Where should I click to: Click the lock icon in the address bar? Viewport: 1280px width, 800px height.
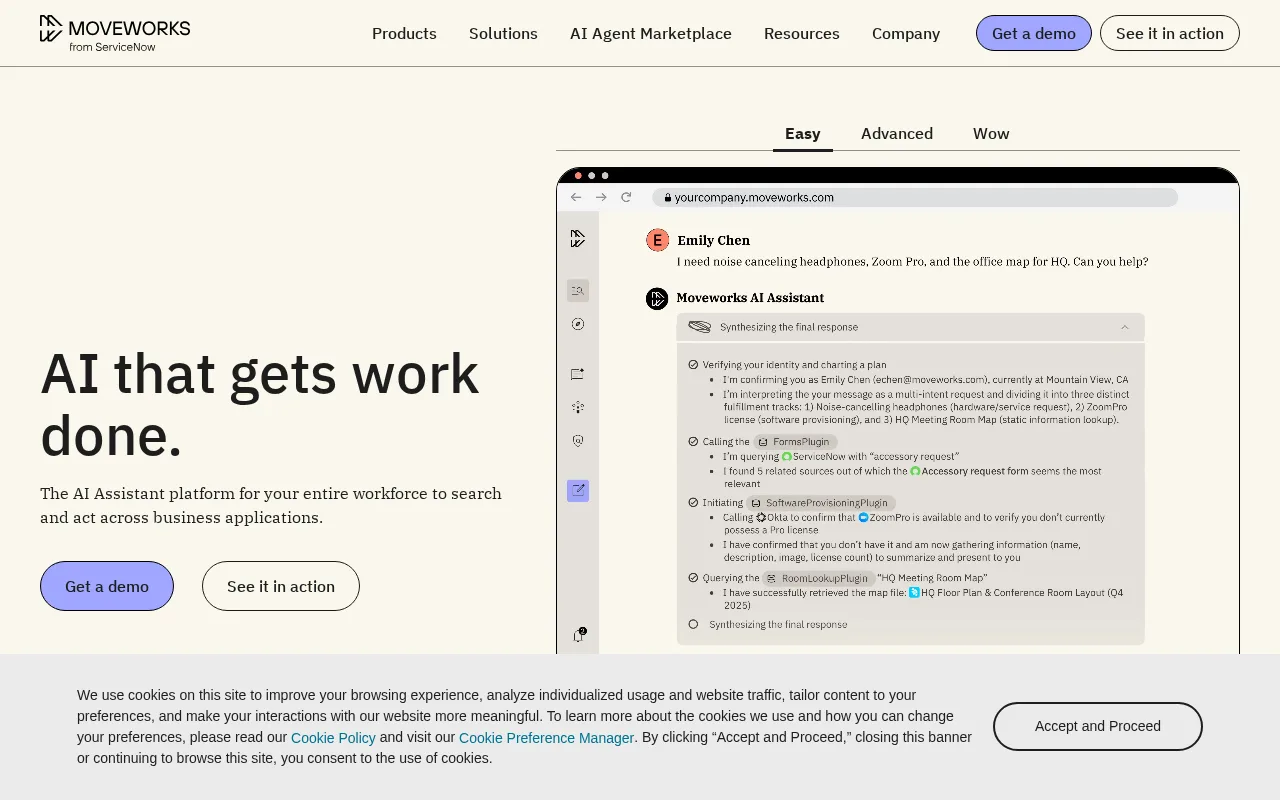click(x=668, y=198)
